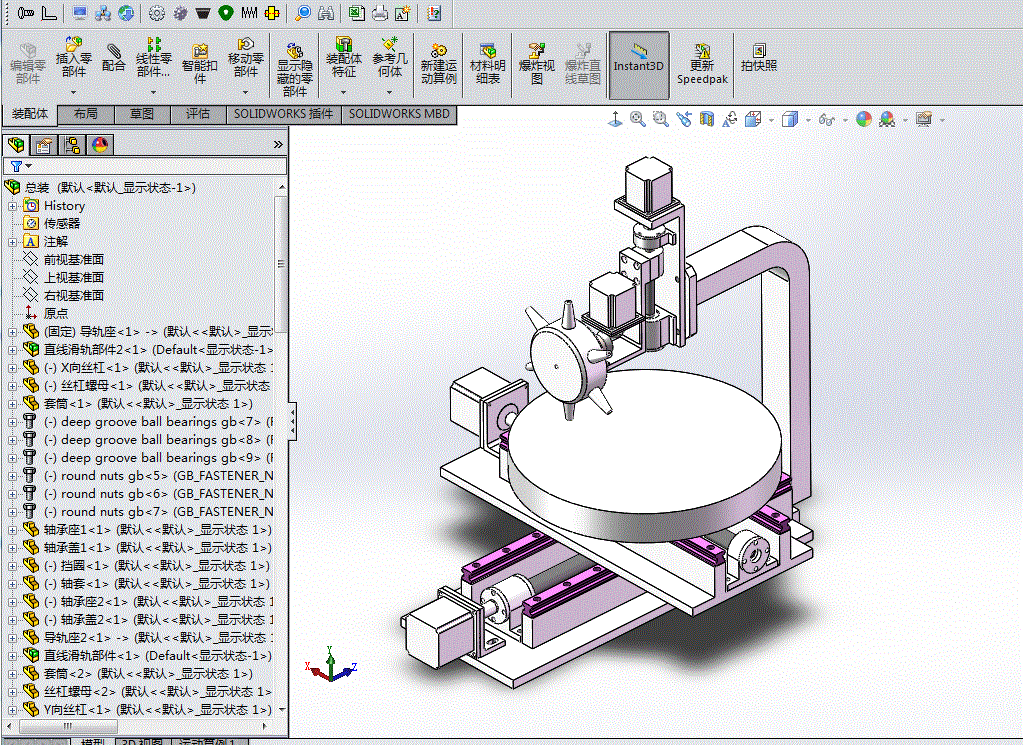Click Apply Scene icon in view toolbar

887,119
